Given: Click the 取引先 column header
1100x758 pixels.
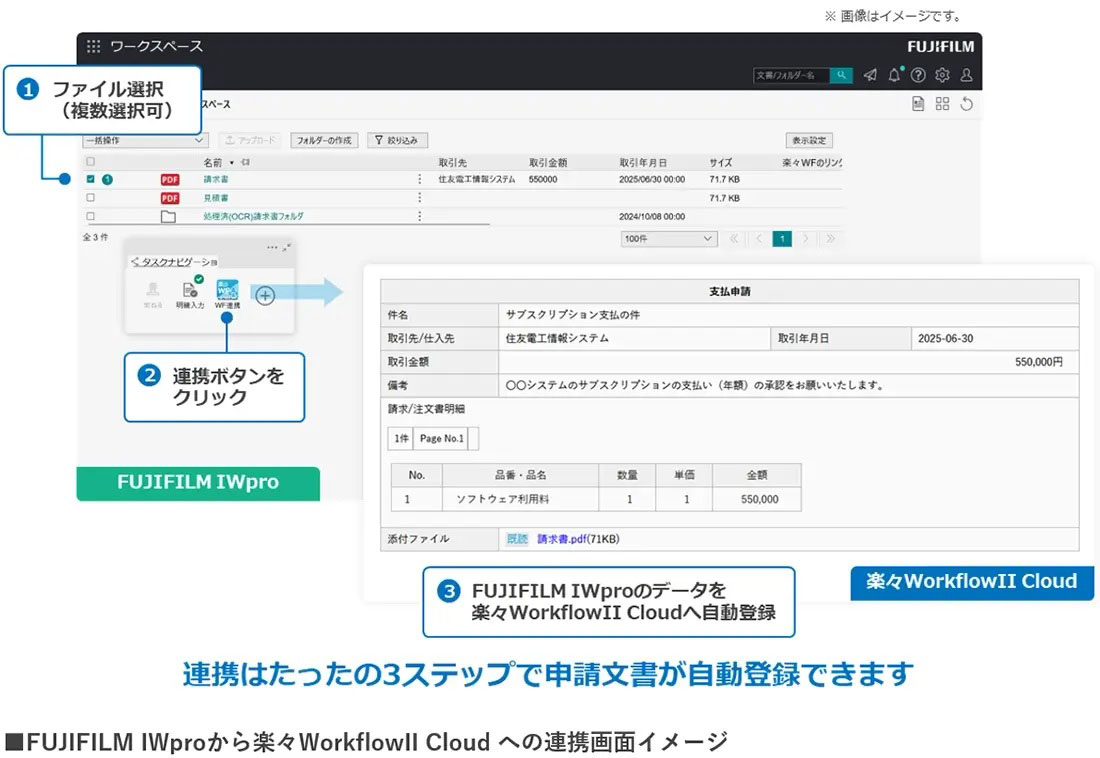Looking at the screenshot, I should pos(452,162).
